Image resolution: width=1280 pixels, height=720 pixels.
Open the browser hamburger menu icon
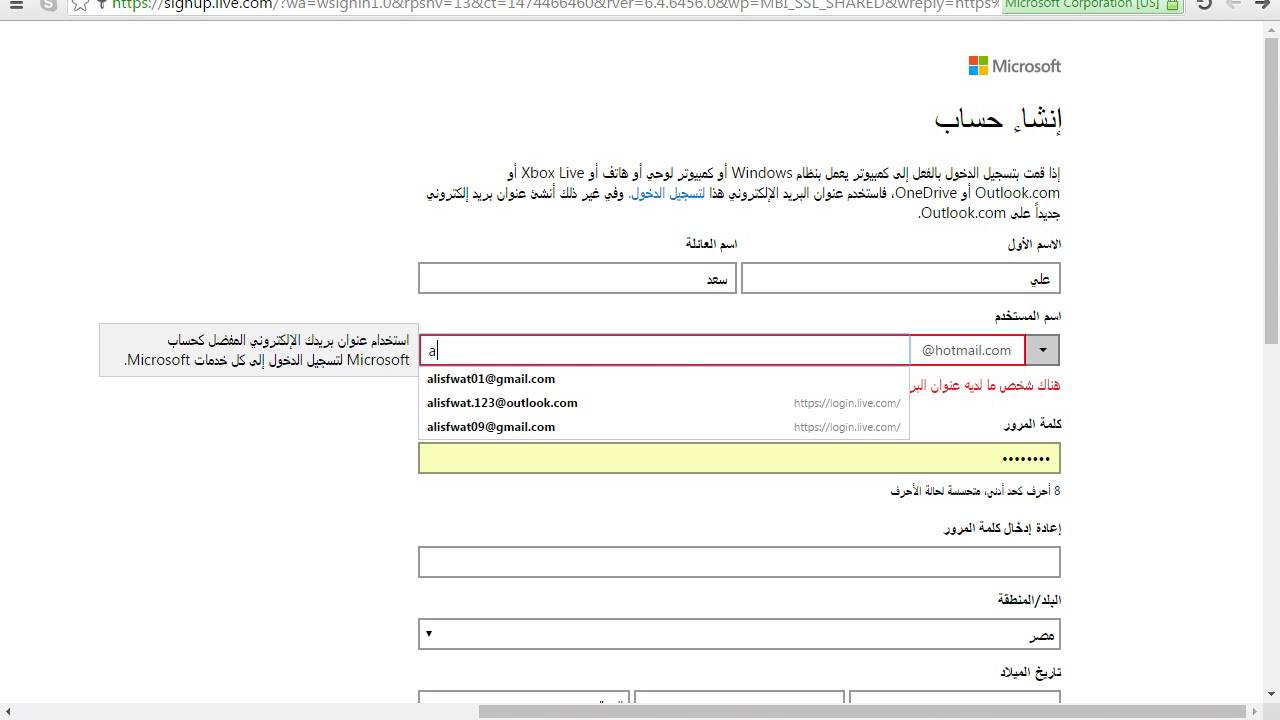tap(16, 5)
